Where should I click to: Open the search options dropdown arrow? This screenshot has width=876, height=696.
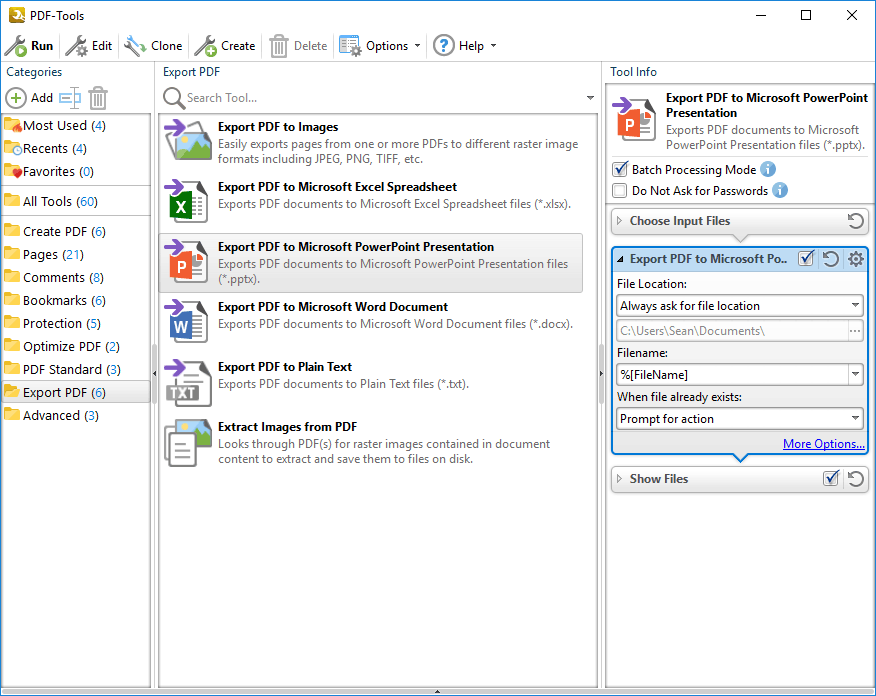point(590,98)
